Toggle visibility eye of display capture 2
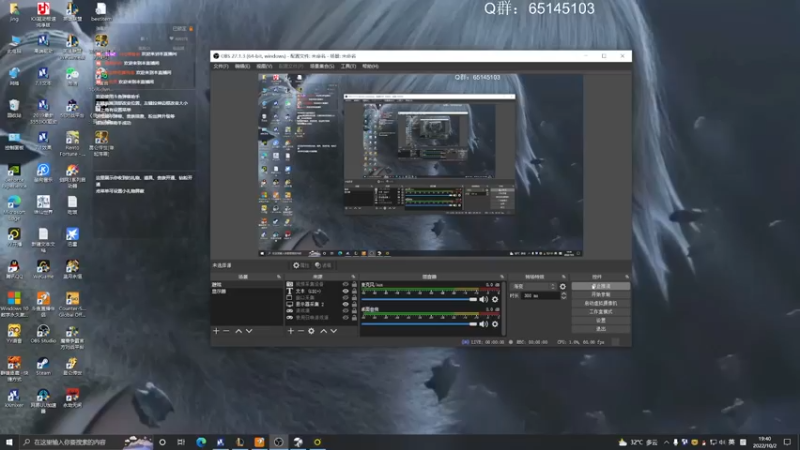Viewport: 800px width, 450px height. click(x=345, y=304)
